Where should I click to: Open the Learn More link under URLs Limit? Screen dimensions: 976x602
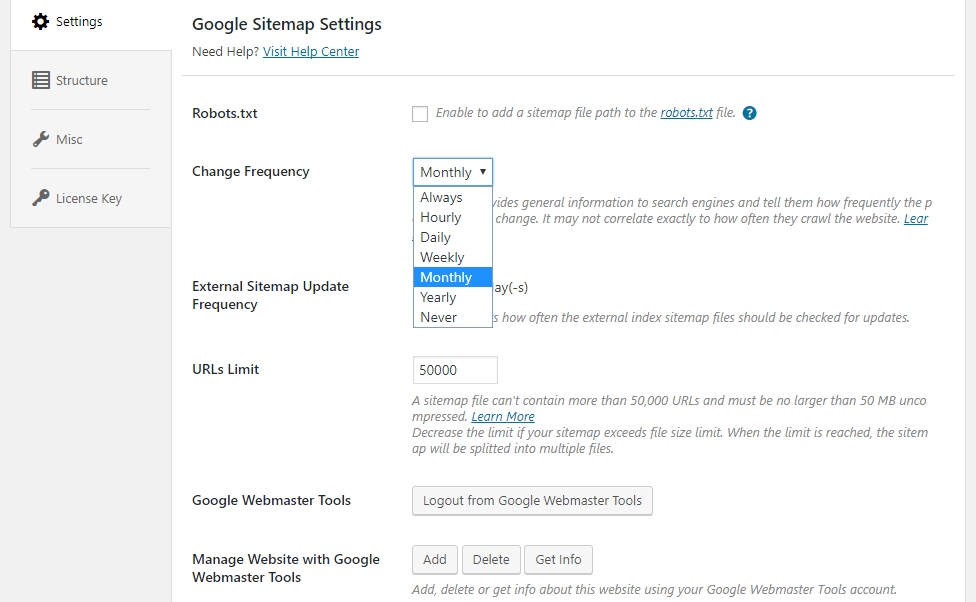(x=502, y=416)
